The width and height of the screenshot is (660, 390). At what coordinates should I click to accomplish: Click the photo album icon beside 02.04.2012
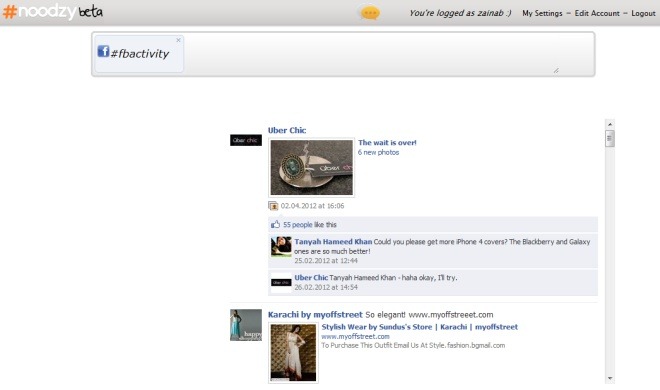point(273,206)
